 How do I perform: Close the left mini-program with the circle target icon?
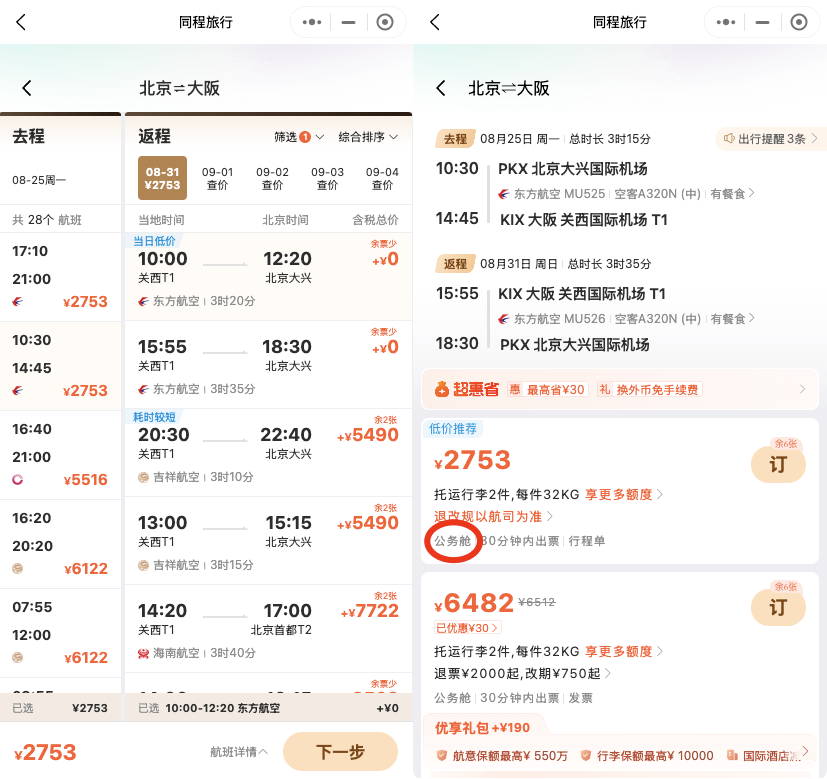pos(385,22)
